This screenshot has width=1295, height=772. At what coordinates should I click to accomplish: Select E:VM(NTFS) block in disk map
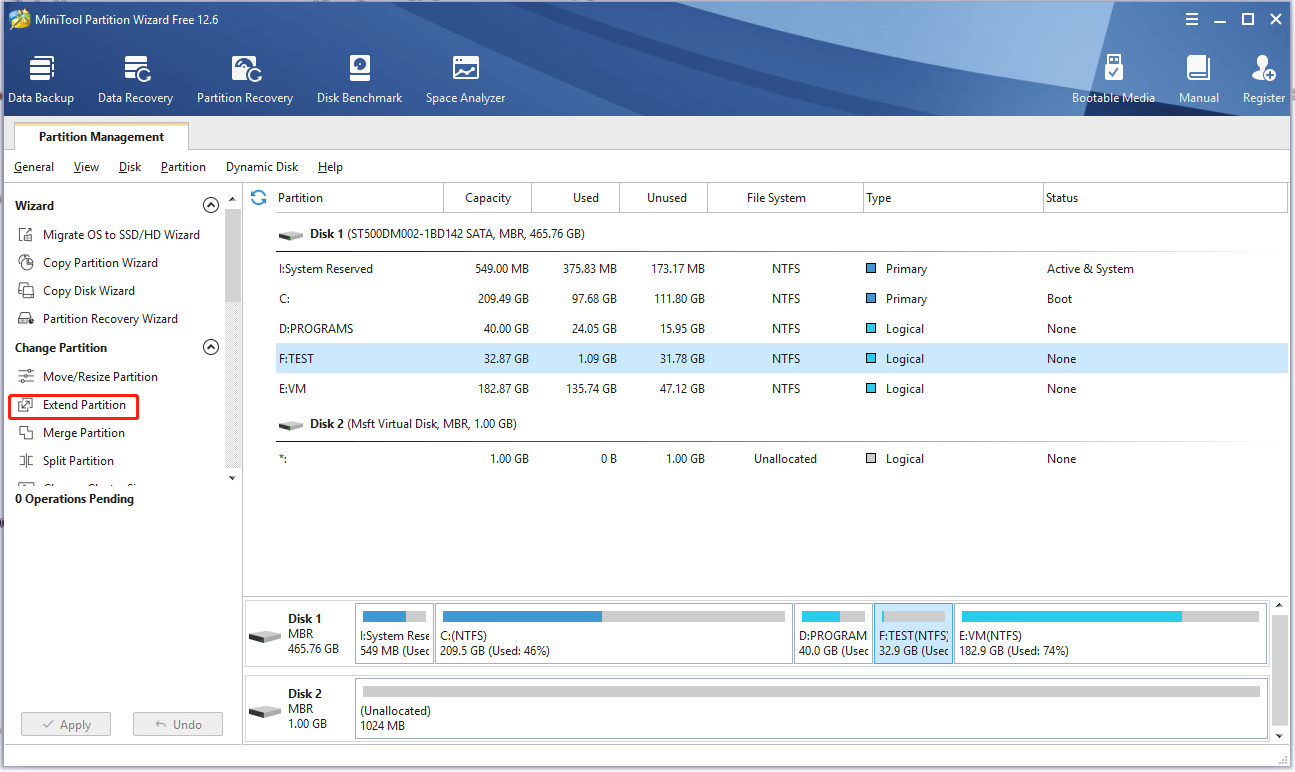pyautogui.click(x=1110, y=633)
